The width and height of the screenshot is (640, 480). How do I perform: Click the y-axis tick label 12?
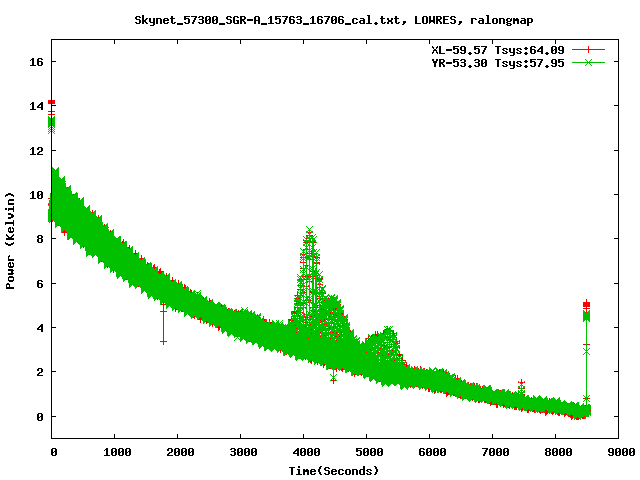(x=36, y=151)
